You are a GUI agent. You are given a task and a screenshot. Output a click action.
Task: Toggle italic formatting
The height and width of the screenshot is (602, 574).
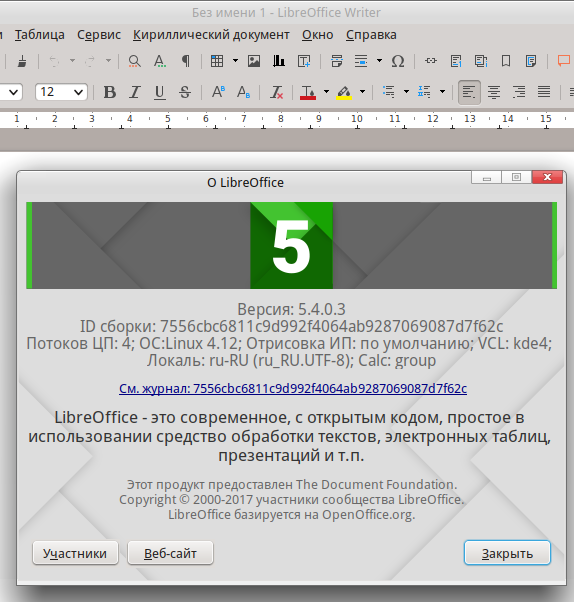(134, 92)
